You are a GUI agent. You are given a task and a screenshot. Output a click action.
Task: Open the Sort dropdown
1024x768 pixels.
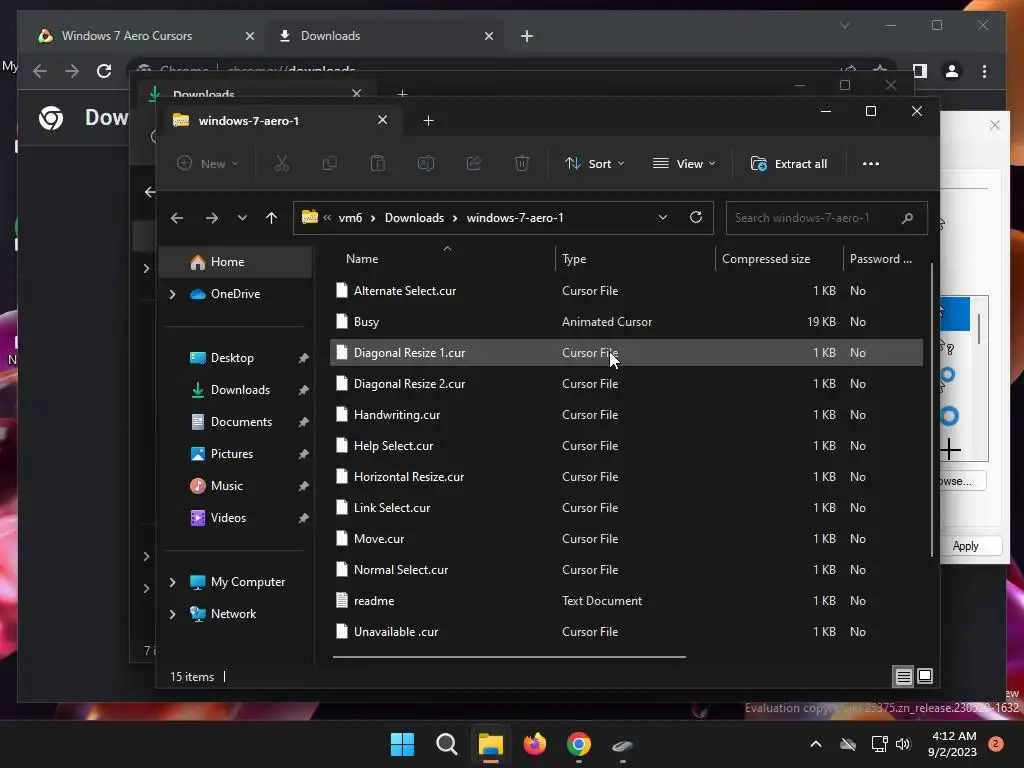point(595,164)
